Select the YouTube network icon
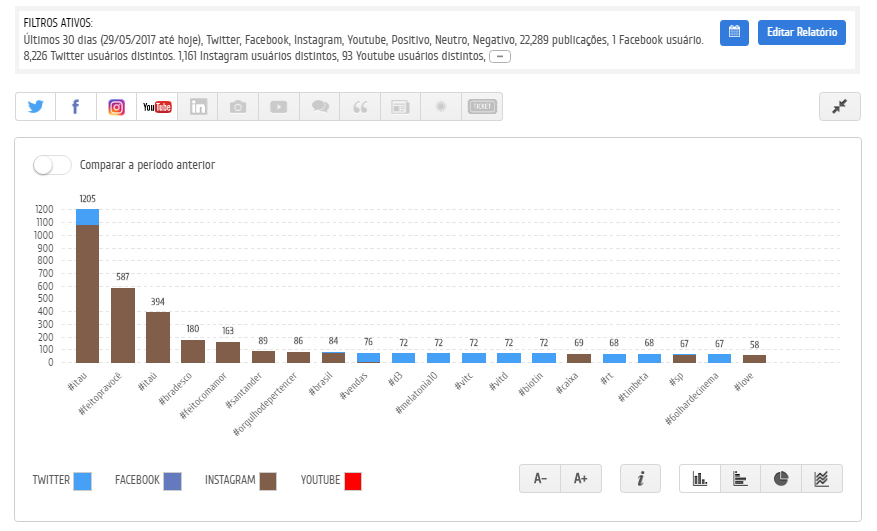The width and height of the screenshot is (877, 531). 157,106
